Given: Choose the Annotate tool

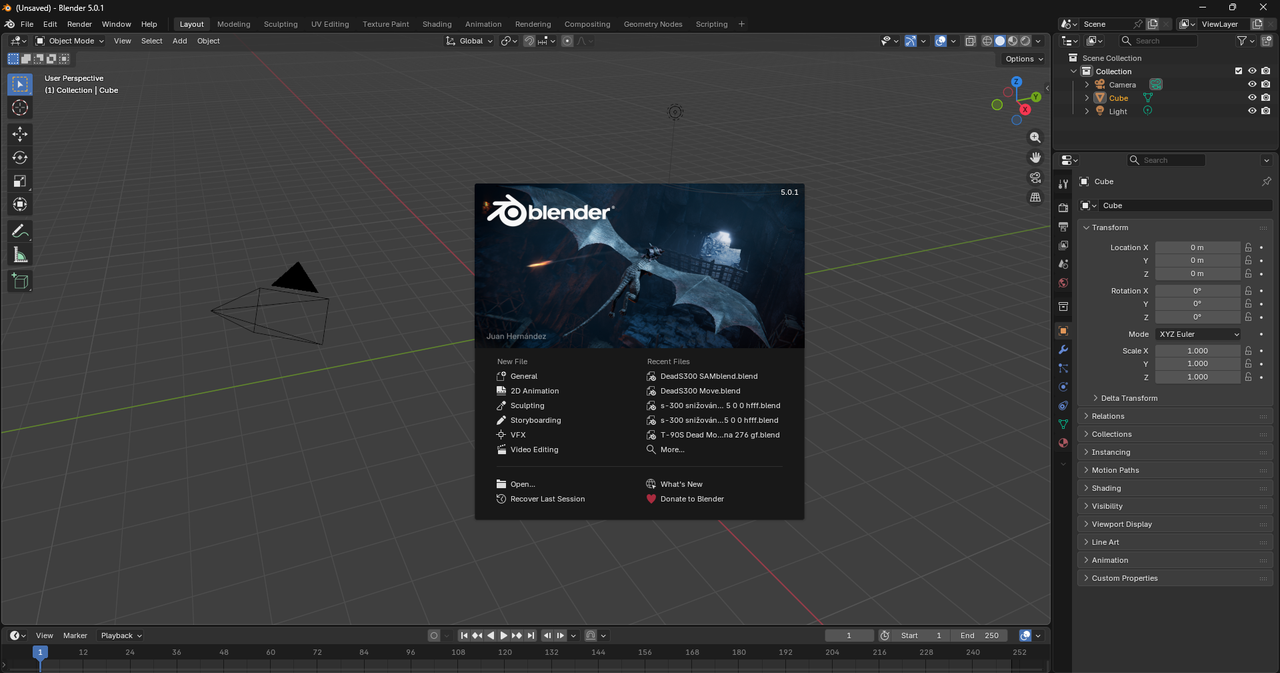Looking at the screenshot, I should pos(20,231).
